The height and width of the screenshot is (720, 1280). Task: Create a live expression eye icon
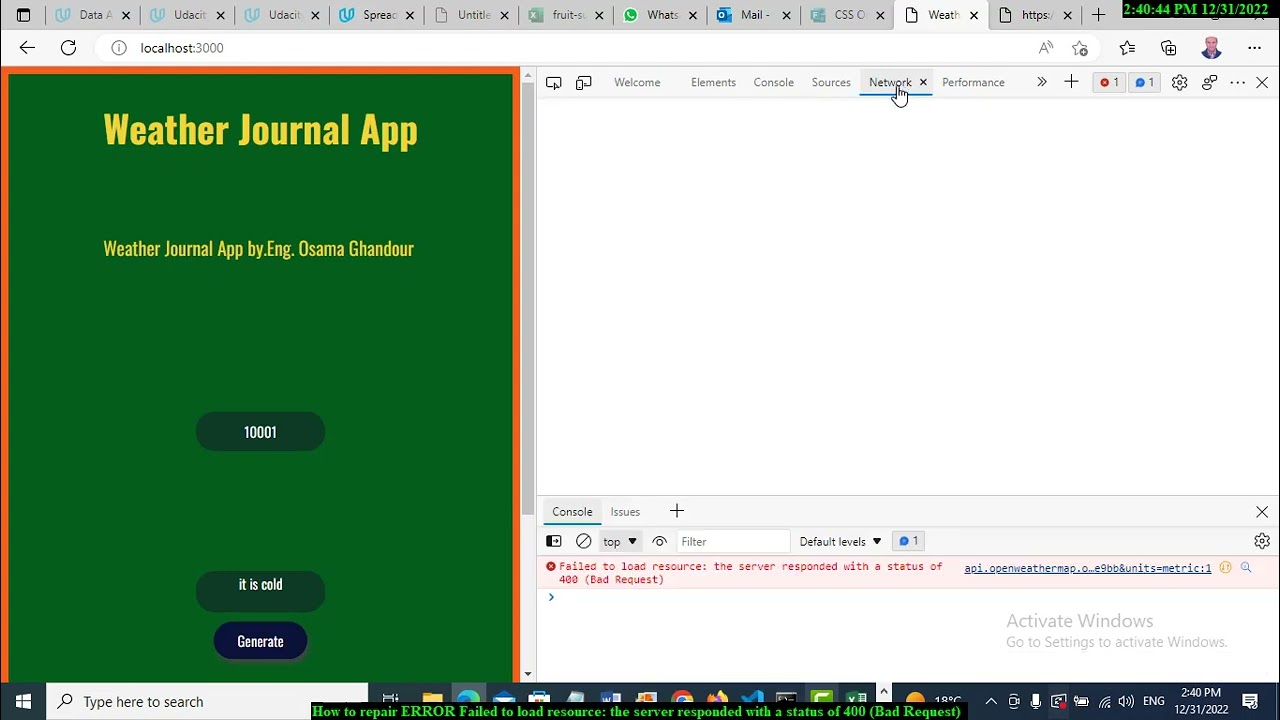pos(659,542)
